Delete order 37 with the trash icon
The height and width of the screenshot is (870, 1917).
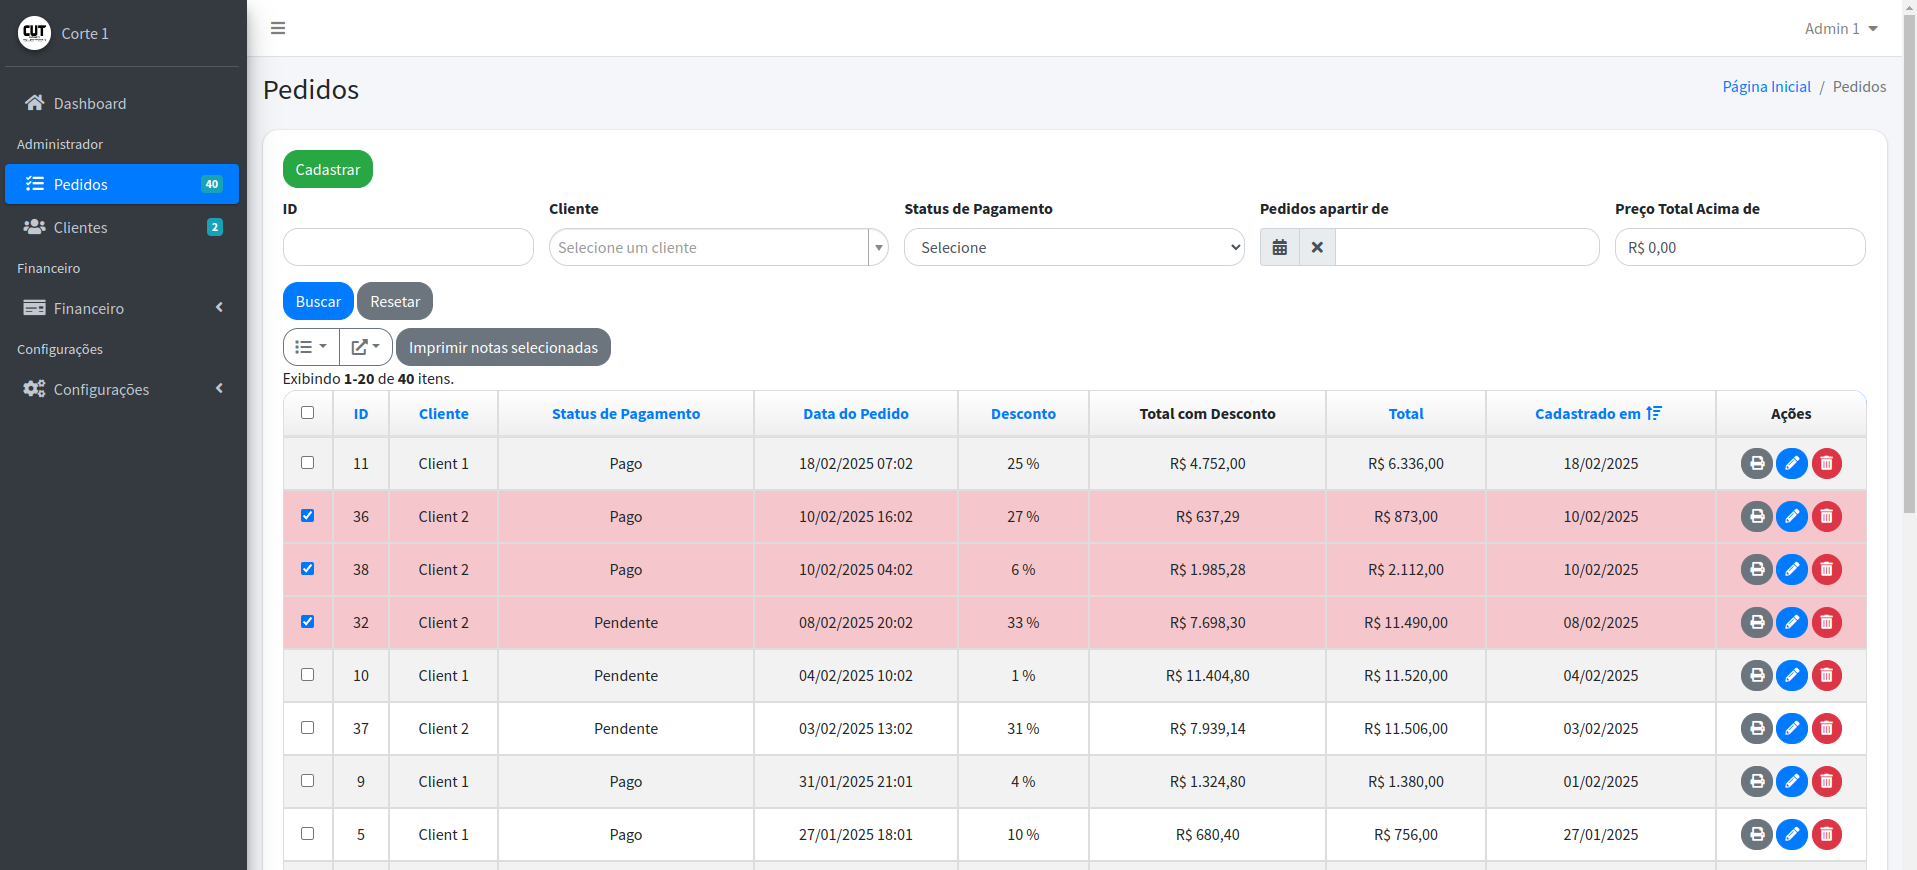(1826, 728)
